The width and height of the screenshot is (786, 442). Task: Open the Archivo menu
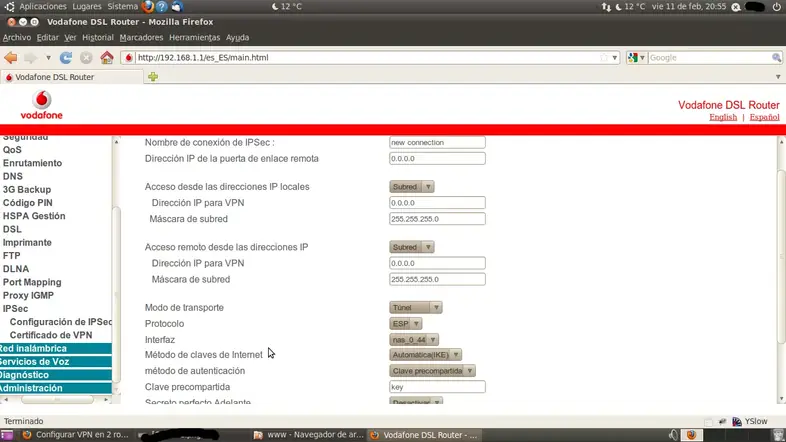click(17, 38)
